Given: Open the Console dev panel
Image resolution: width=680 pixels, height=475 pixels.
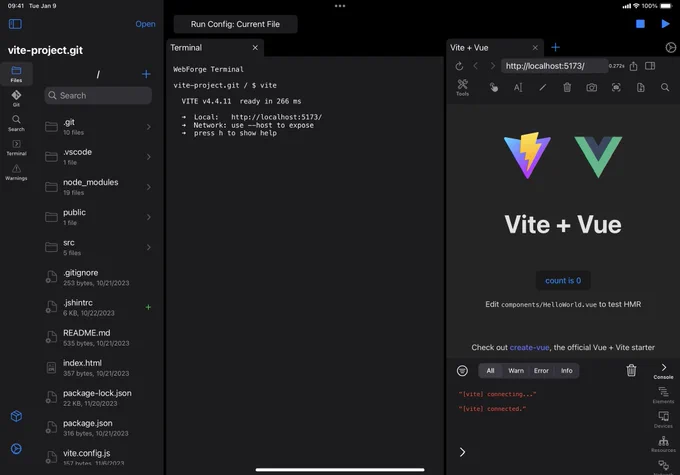Looking at the screenshot, I should (x=664, y=371).
